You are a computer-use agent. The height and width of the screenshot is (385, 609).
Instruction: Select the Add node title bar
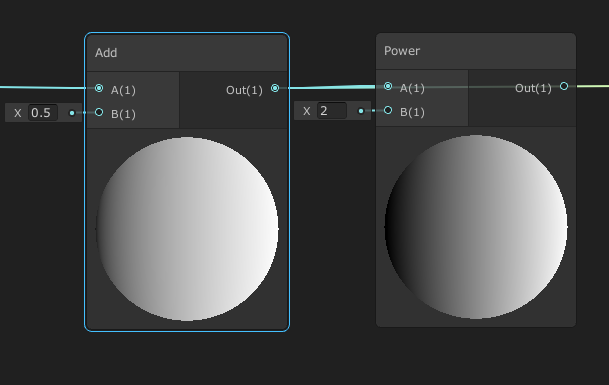[x=187, y=52]
